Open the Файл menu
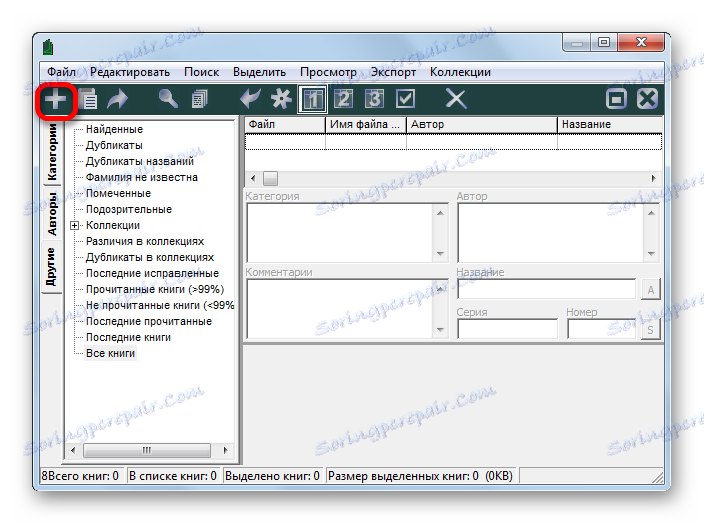704x524 pixels. (x=61, y=72)
